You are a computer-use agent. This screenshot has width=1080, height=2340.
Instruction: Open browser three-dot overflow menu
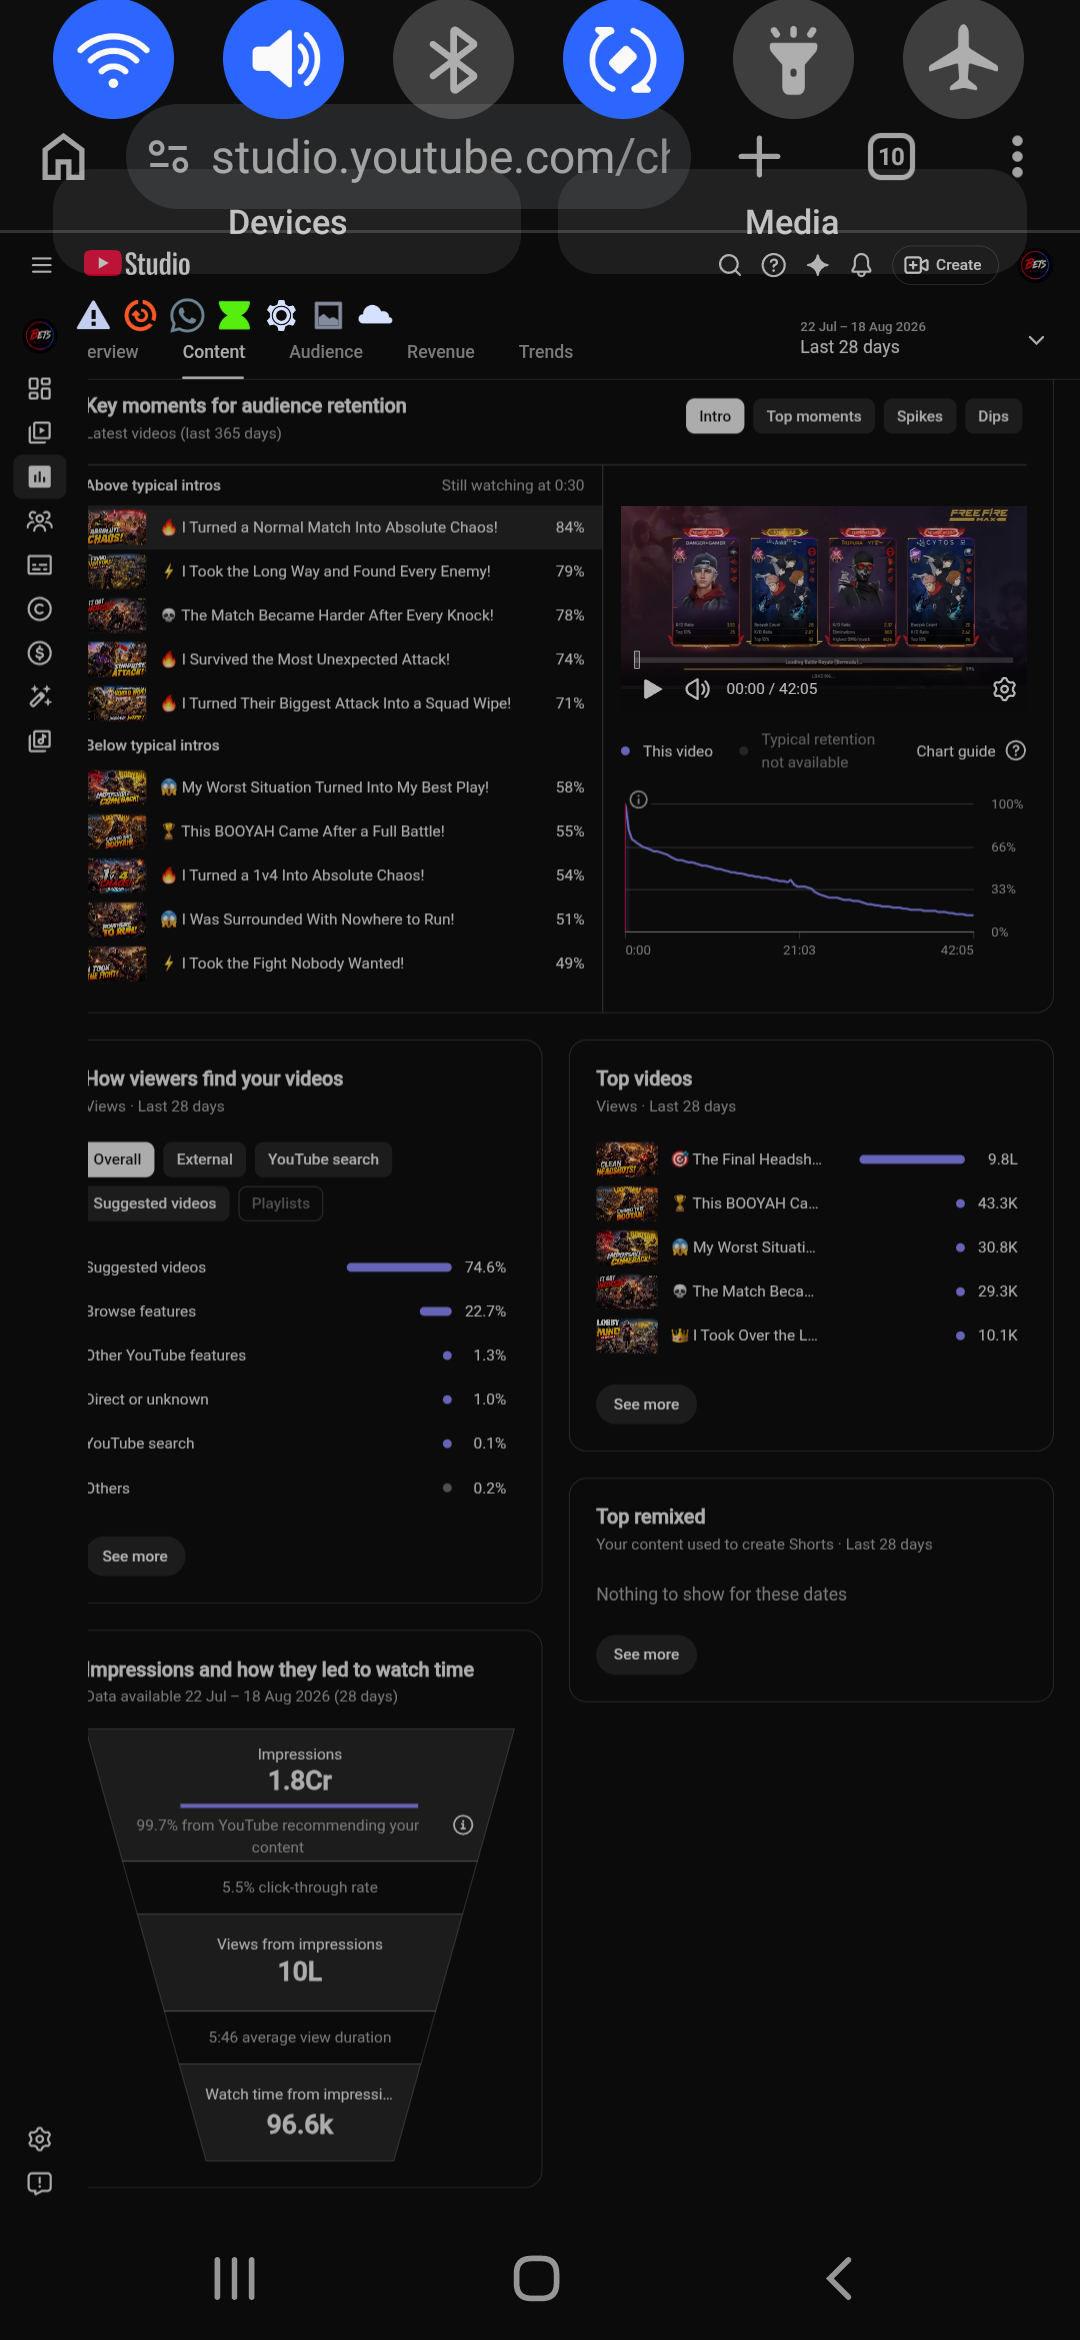1017,157
